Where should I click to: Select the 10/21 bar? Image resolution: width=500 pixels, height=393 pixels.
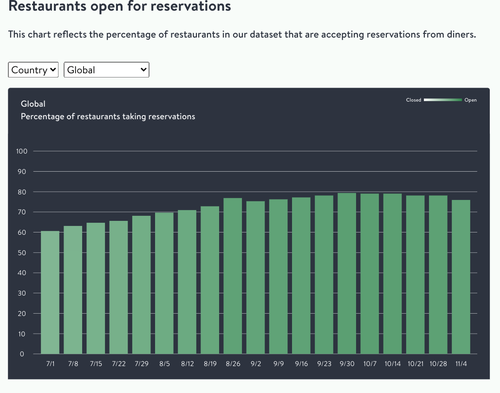point(415,274)
